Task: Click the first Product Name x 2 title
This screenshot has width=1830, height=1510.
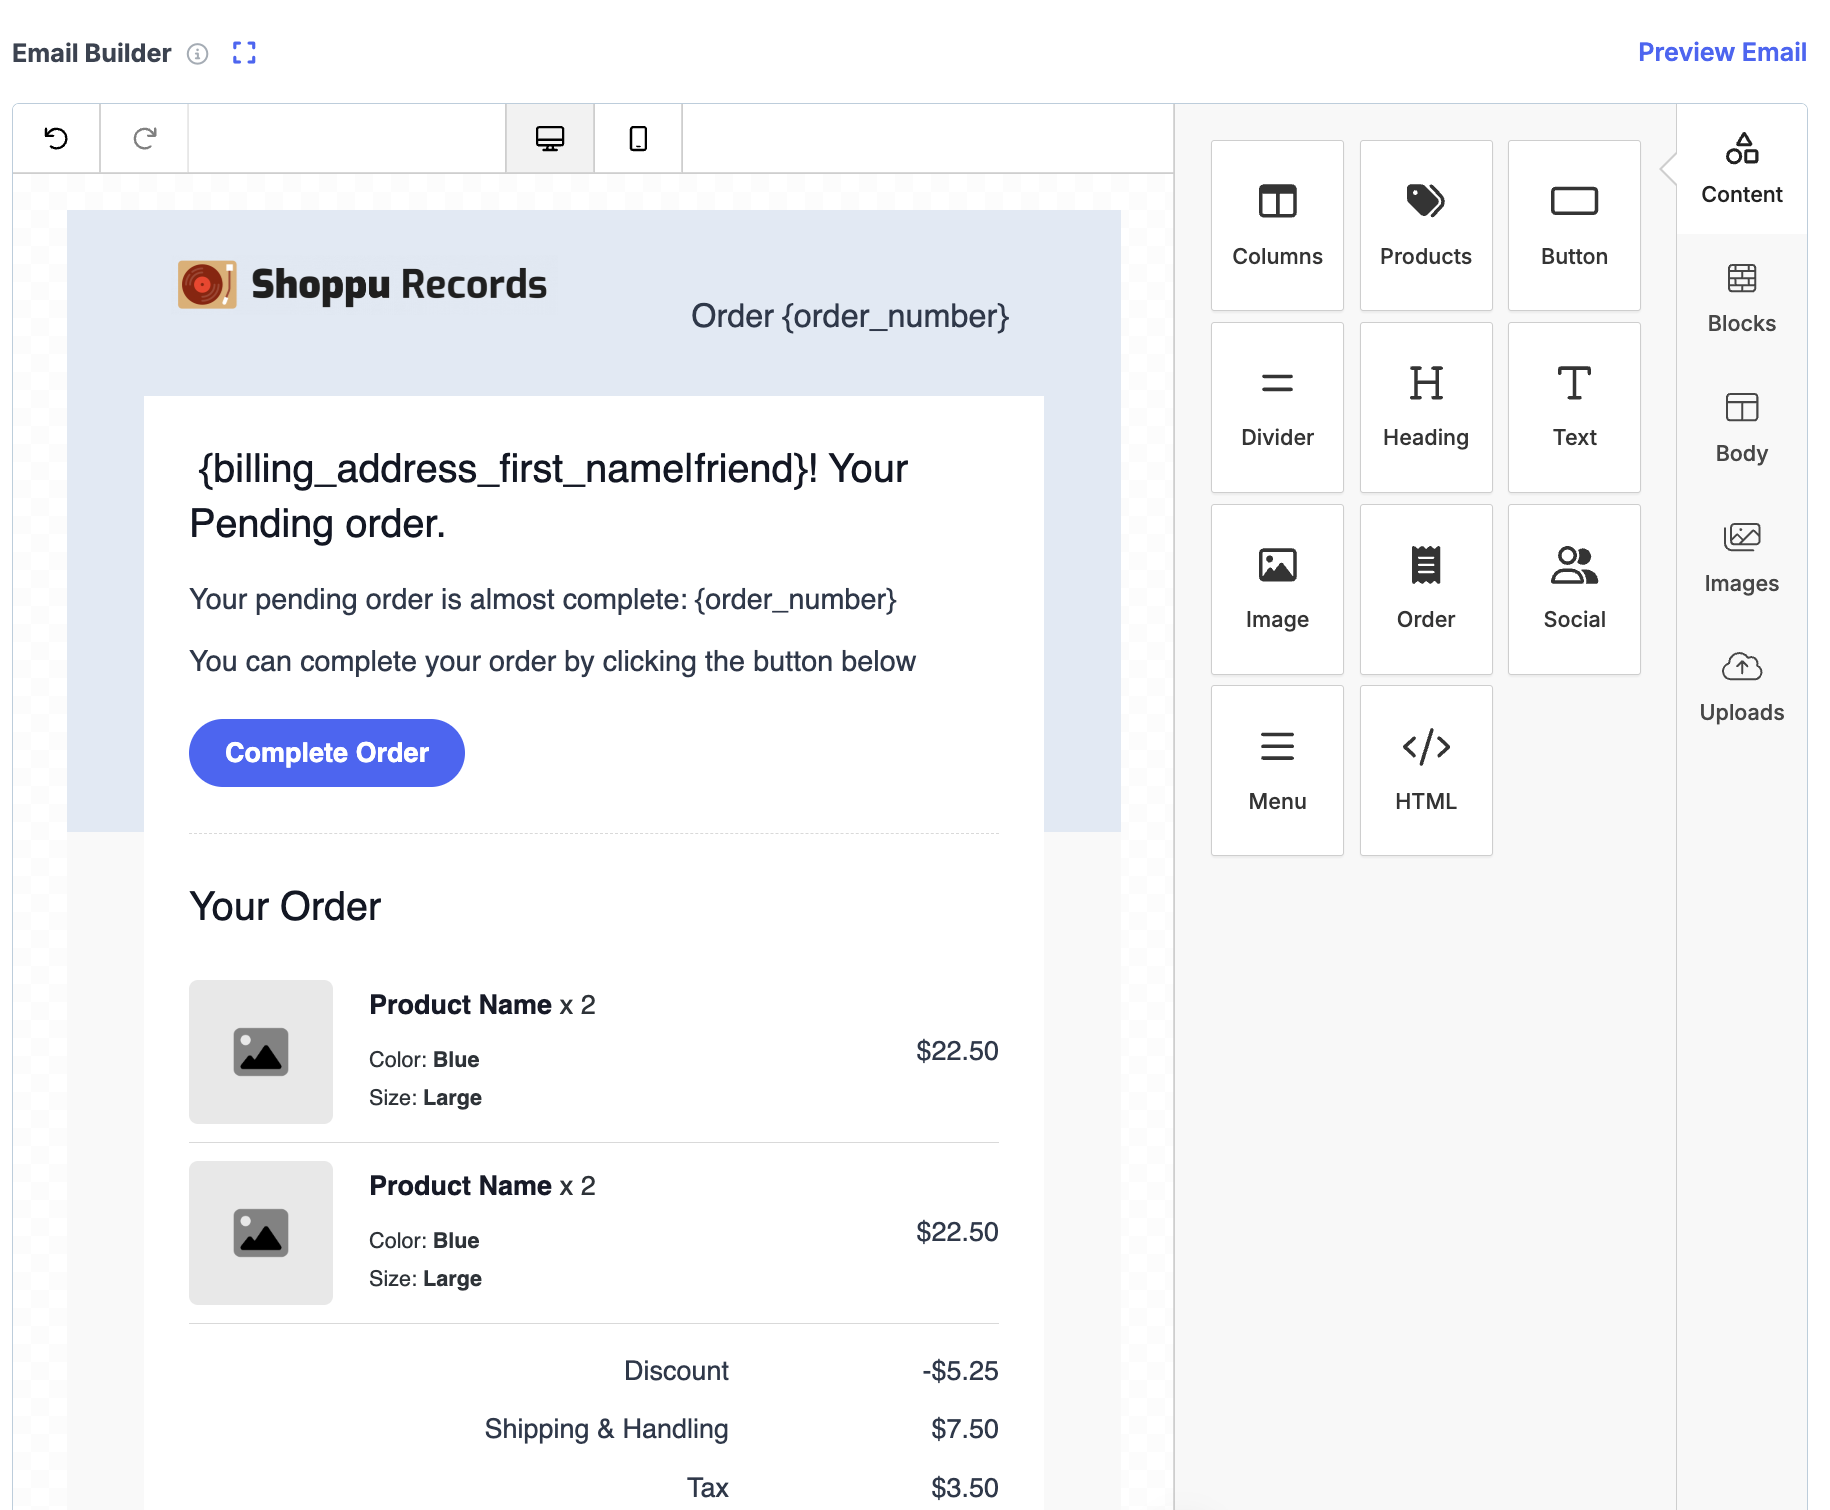Action: pyautogui.click(x=482, y=1005)
